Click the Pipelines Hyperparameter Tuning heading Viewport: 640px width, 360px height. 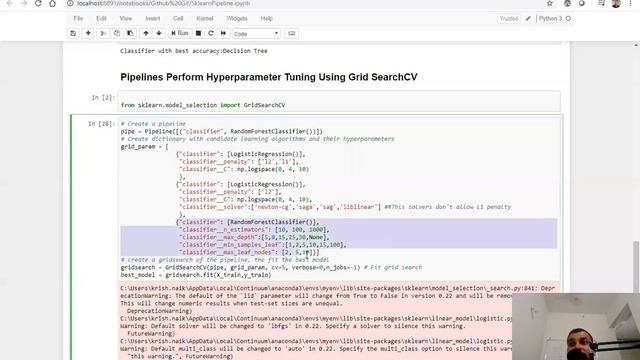click(x=269, y=77)
